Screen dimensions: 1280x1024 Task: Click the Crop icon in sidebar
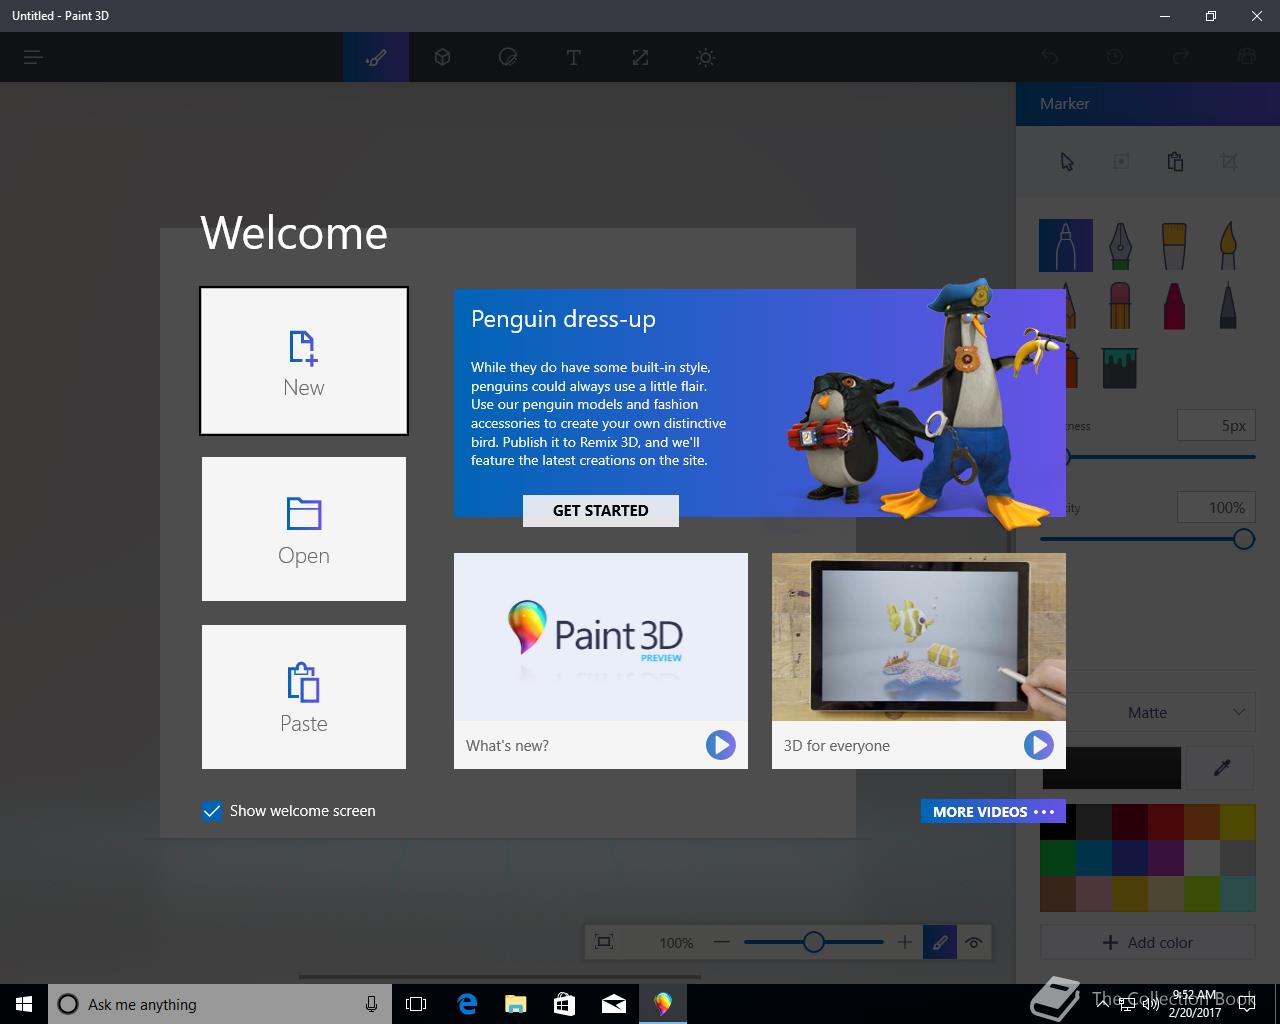(x=1229, y=162)
